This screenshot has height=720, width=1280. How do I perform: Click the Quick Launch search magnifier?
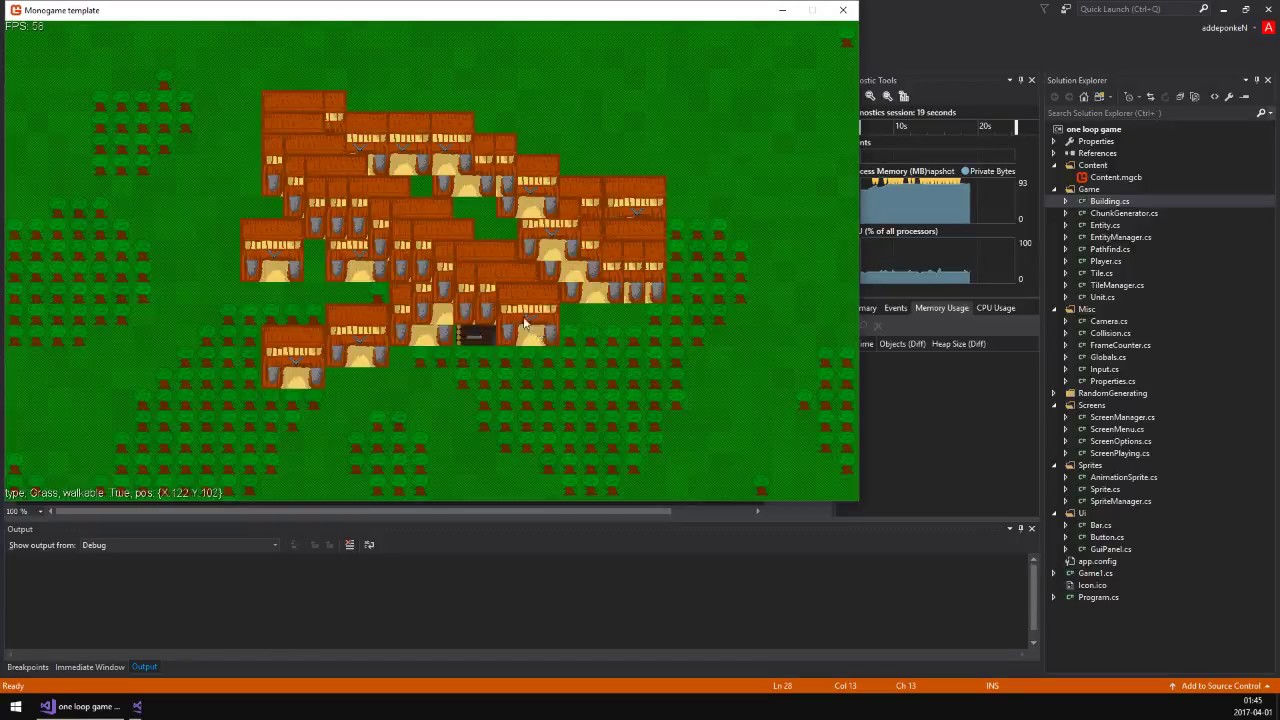(1204, 9)
